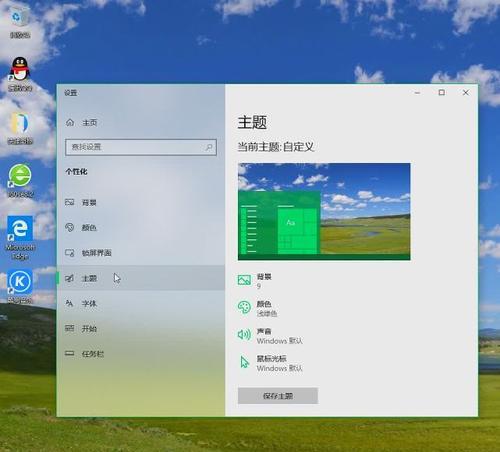Click the 当前主题: 自定义 text
Screen dimensions: 500x452
(x=276, y=147)
